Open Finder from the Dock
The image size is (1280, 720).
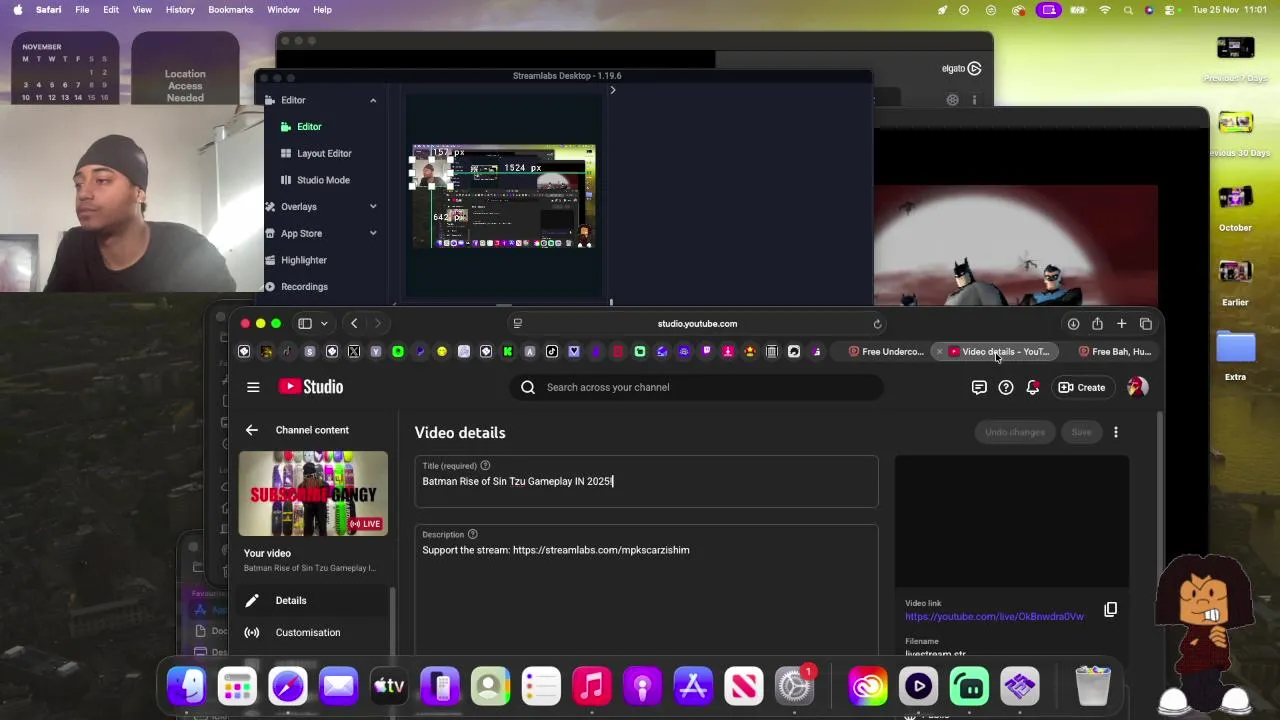coord(187,686)
